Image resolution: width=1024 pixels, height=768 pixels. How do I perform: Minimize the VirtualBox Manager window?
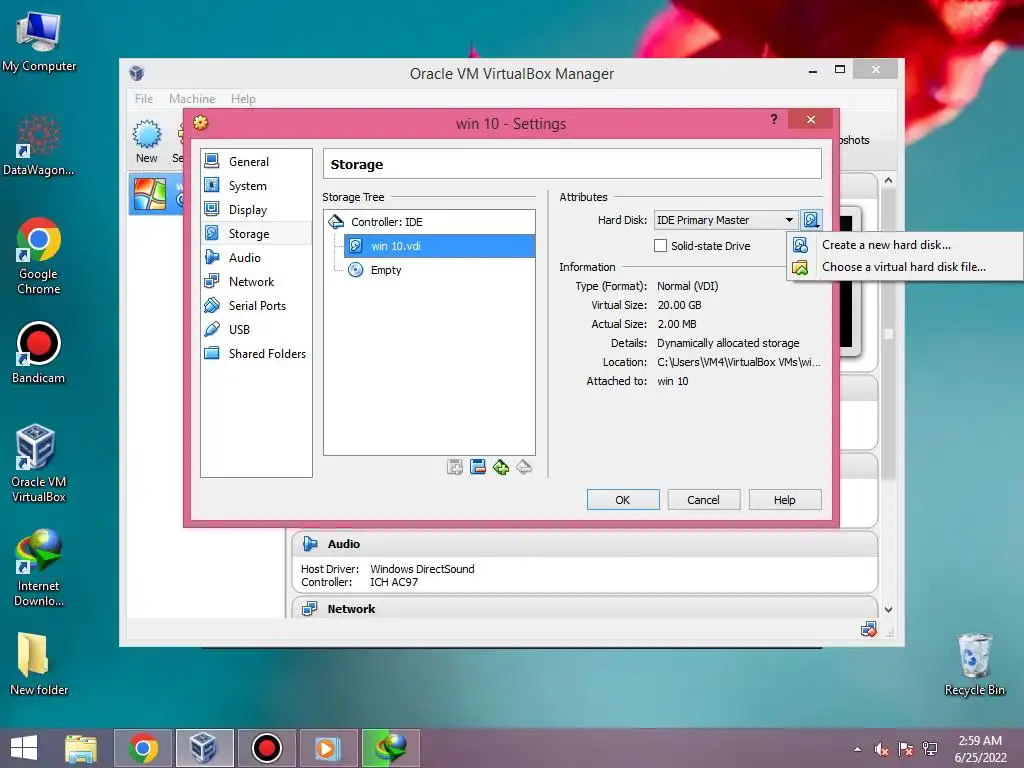(813, 71)
